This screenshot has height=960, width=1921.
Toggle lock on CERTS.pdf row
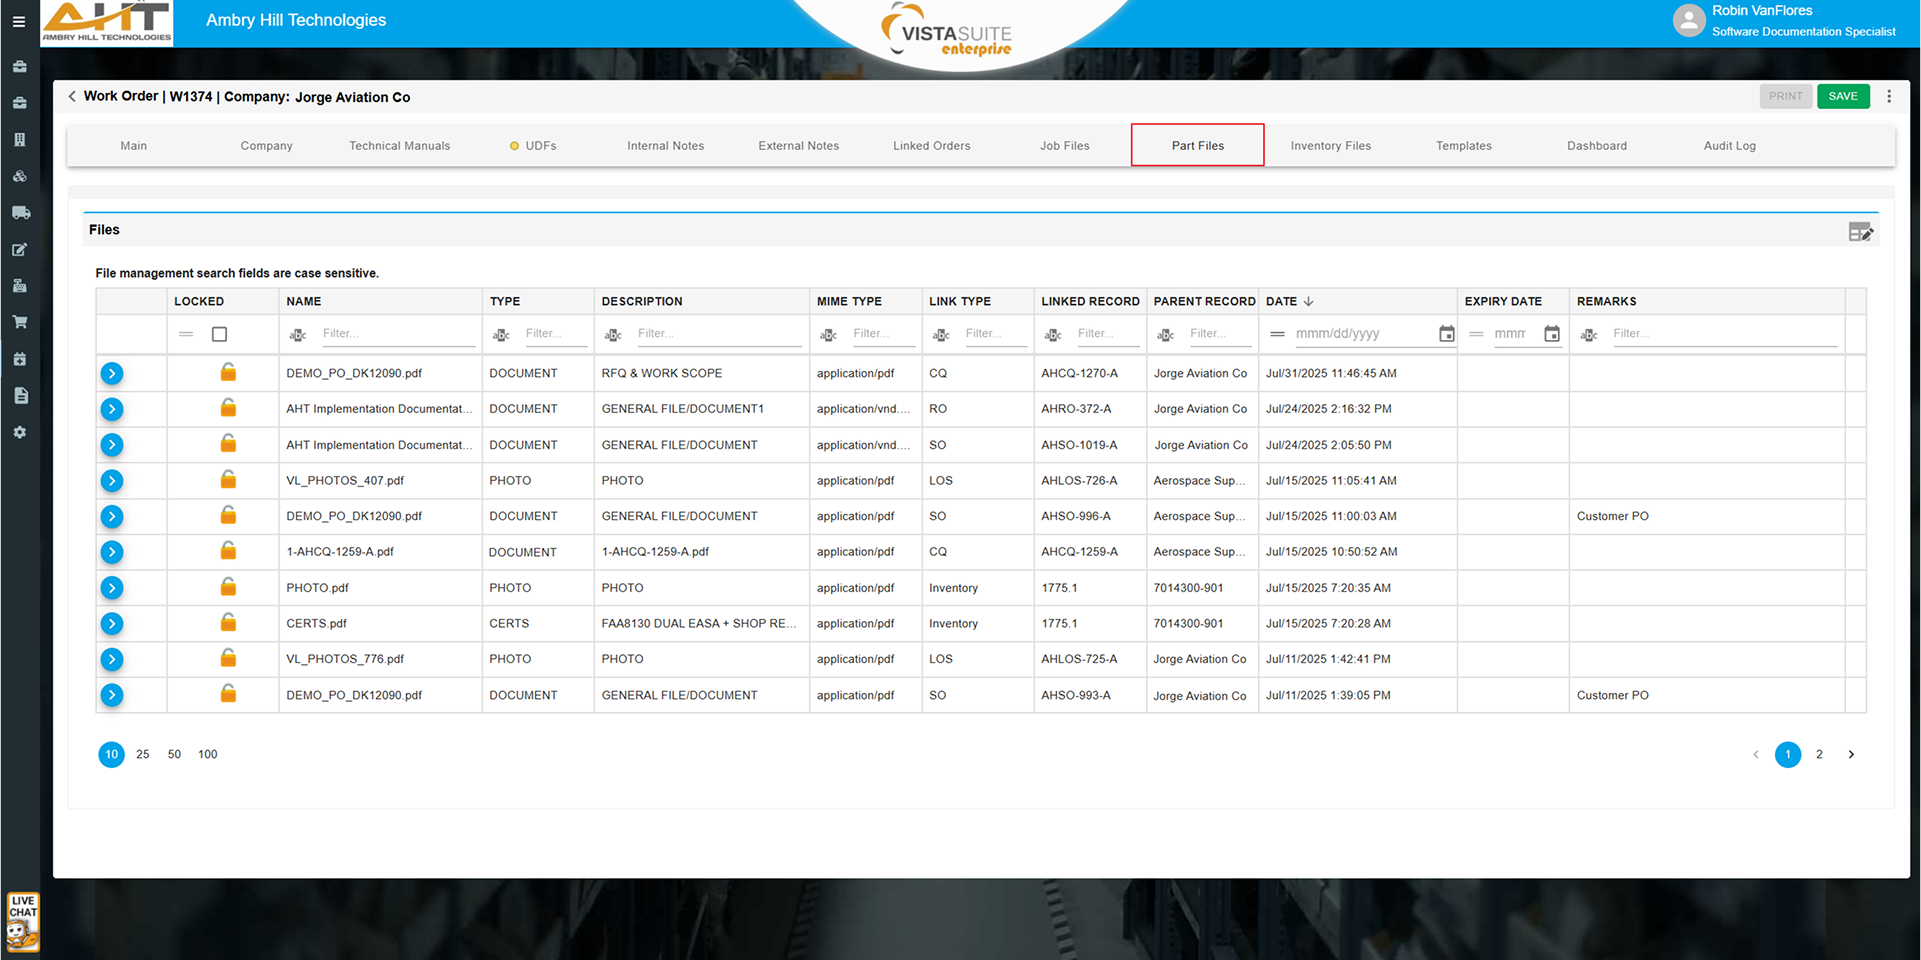(x=228, y=623)
